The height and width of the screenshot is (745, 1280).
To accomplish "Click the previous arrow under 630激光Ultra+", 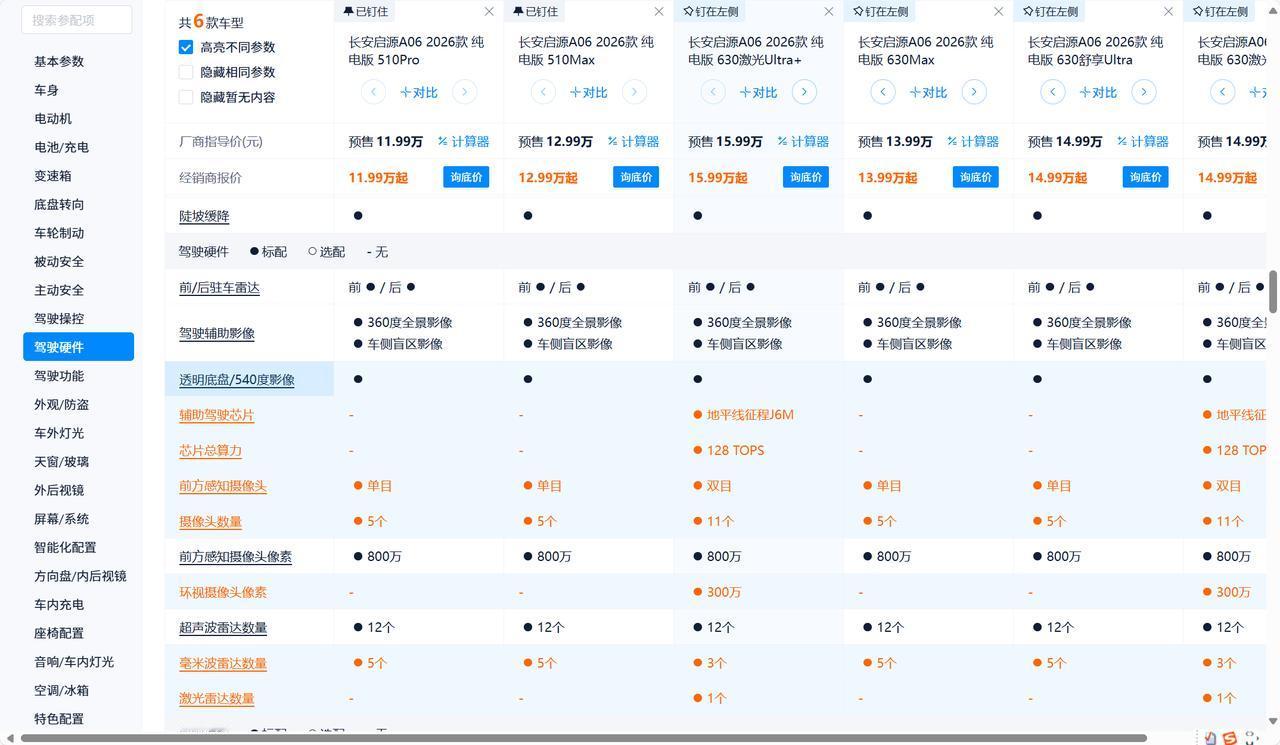I will point(713,92).
